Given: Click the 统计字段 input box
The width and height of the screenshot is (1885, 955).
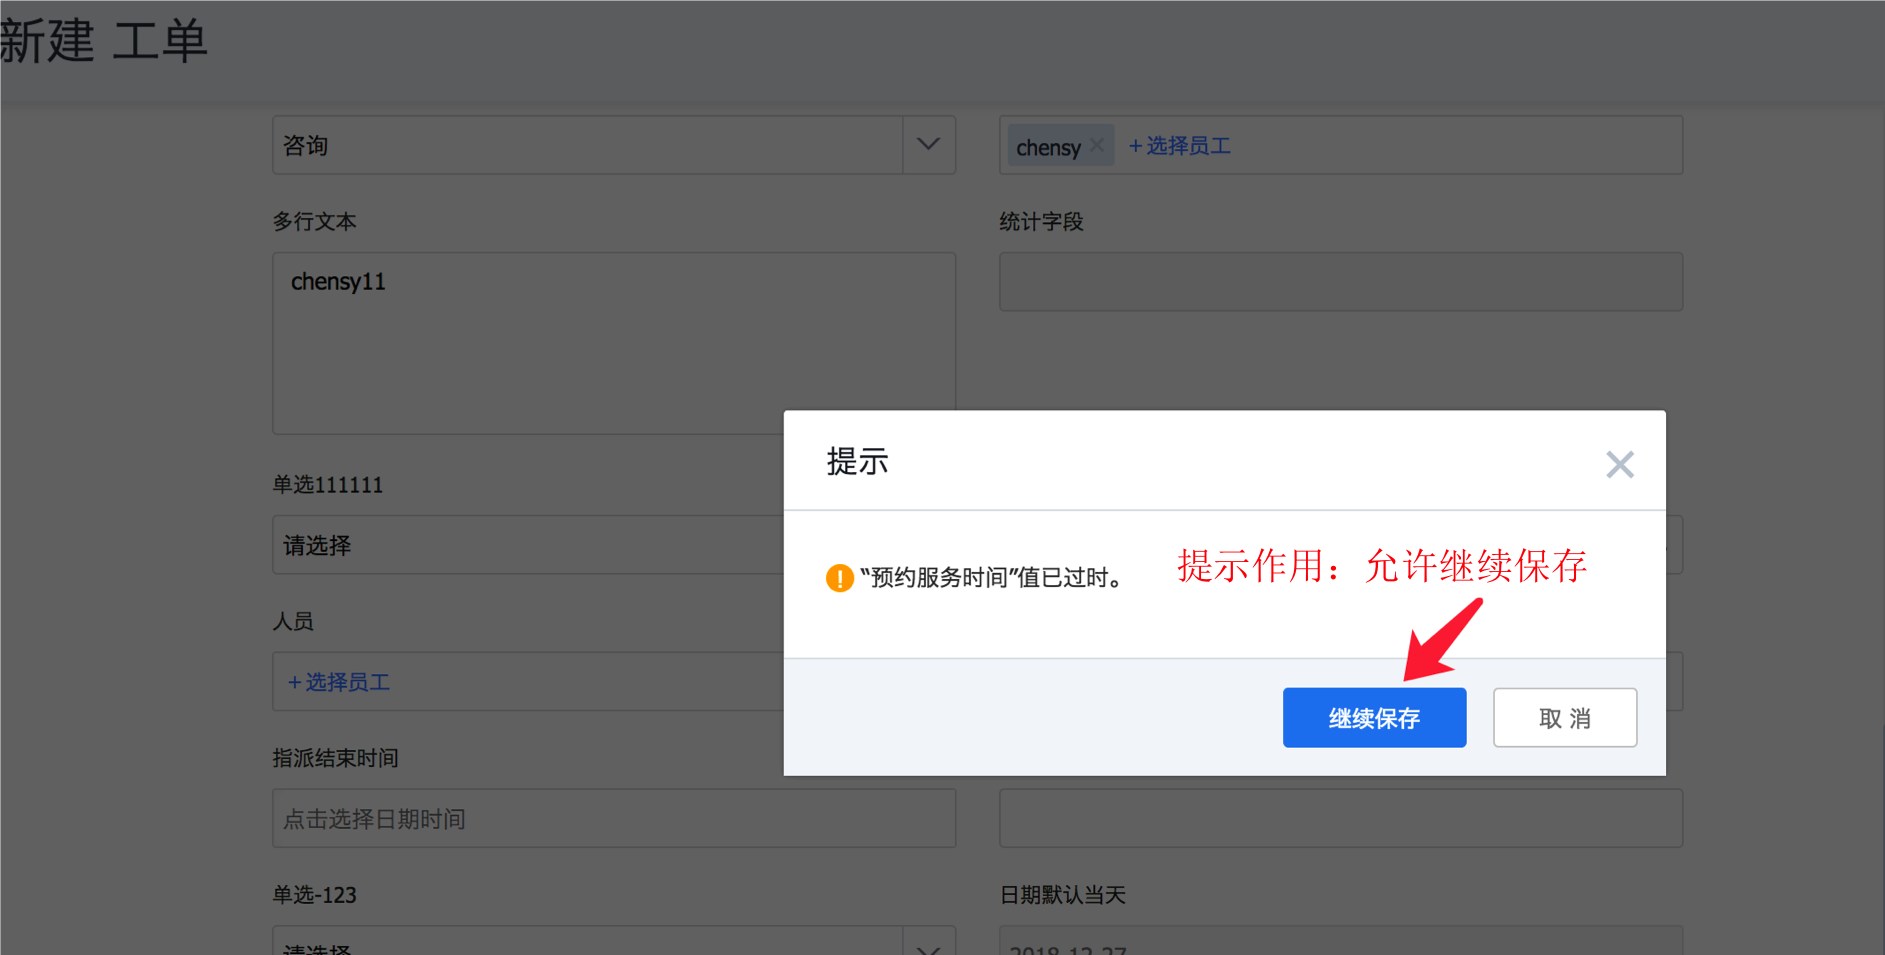Looking at the screenshot, I should [x=1341, y=281].
